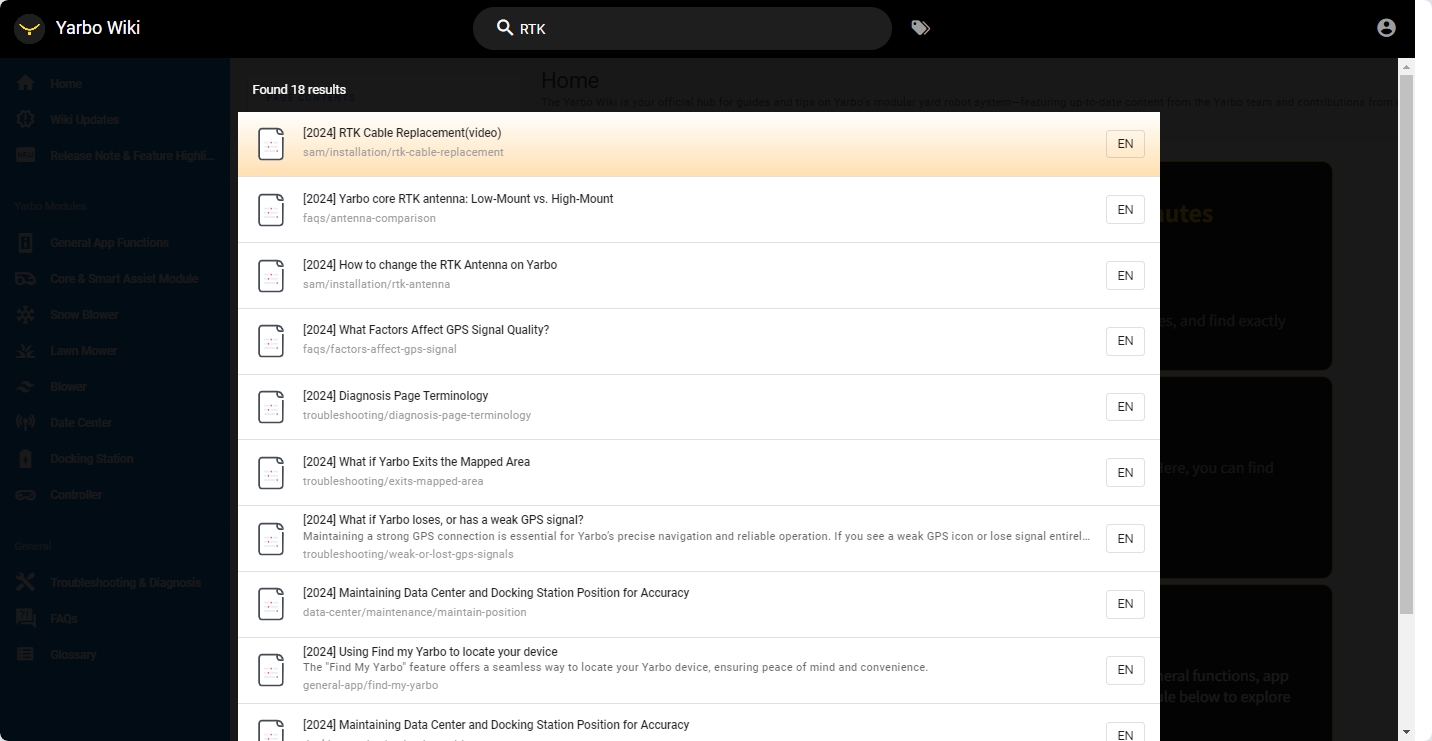Click EN badge on exits-mapped-area row
This screenshot has height=741, width=1432.
pos(1125,473)
